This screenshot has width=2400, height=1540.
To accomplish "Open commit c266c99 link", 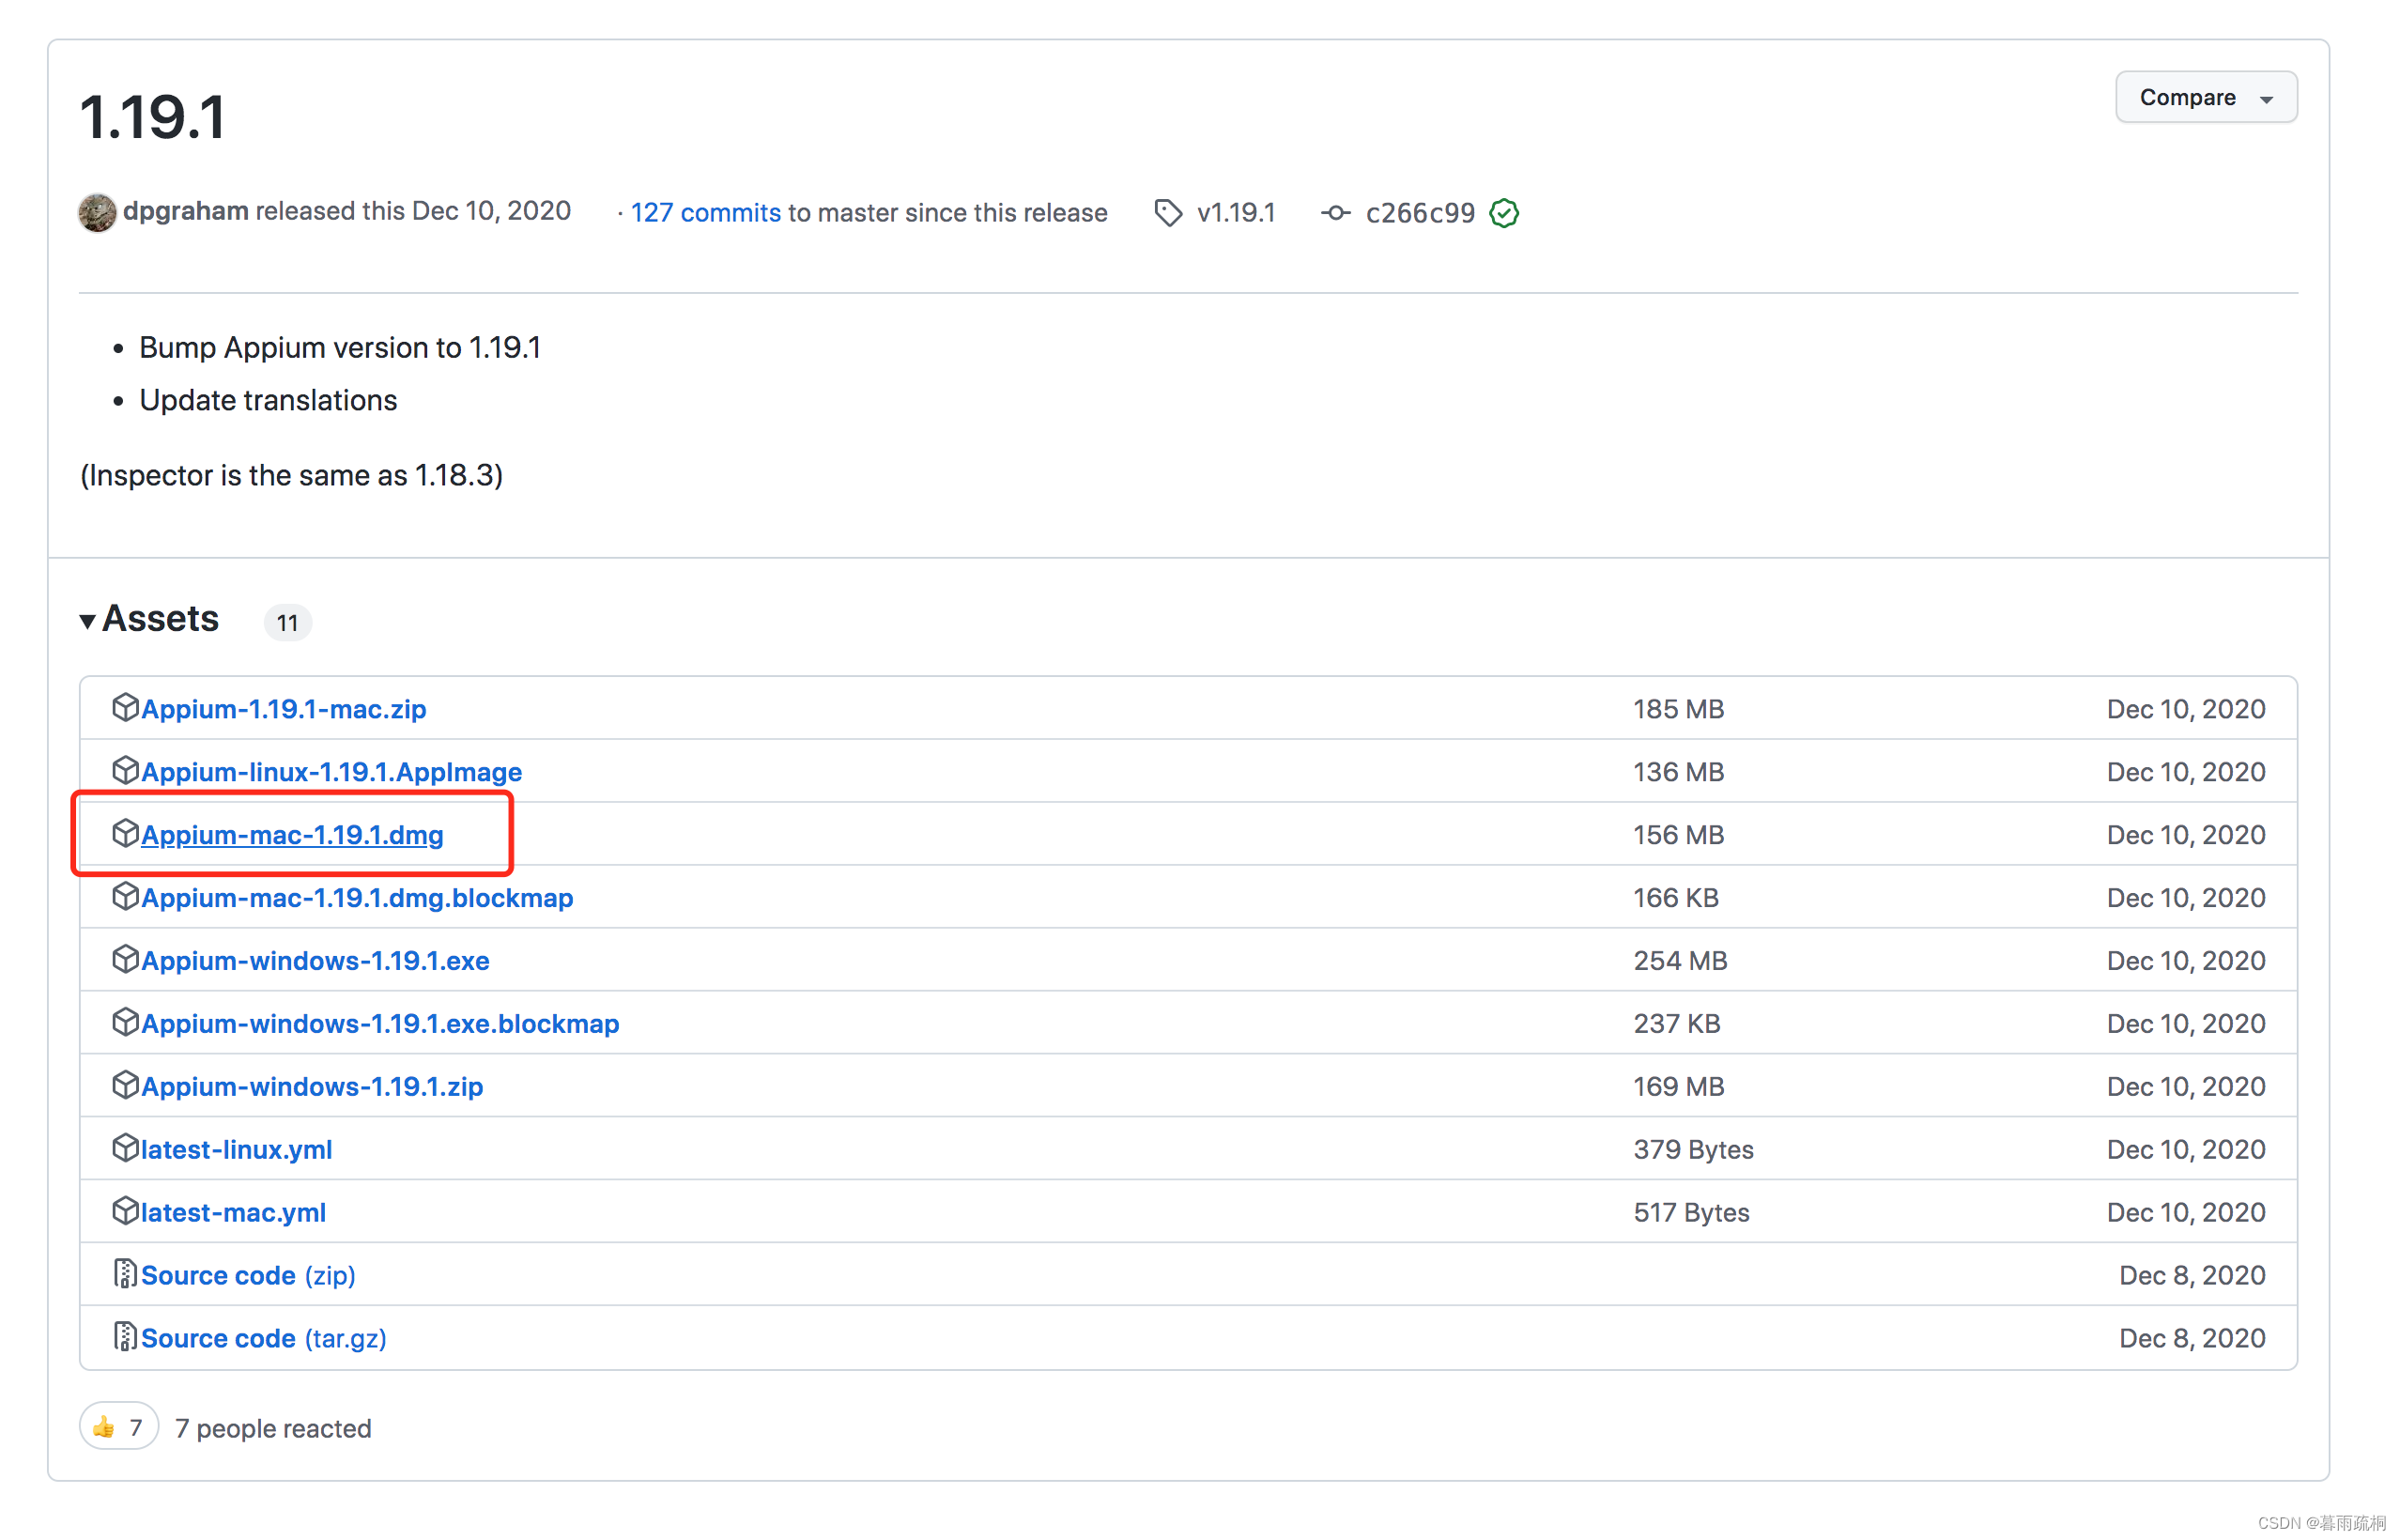I will click(x=1420, y=212).
